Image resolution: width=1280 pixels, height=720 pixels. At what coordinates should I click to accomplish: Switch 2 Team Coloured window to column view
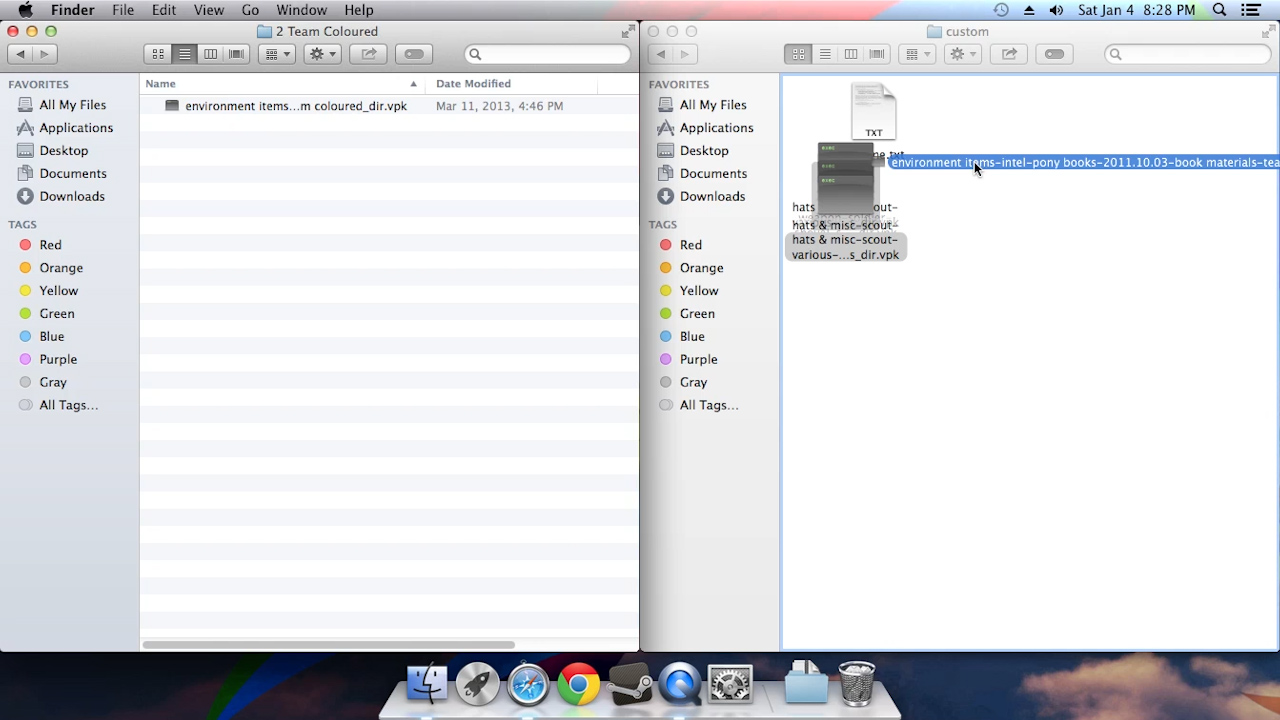[x=210, y=54]
